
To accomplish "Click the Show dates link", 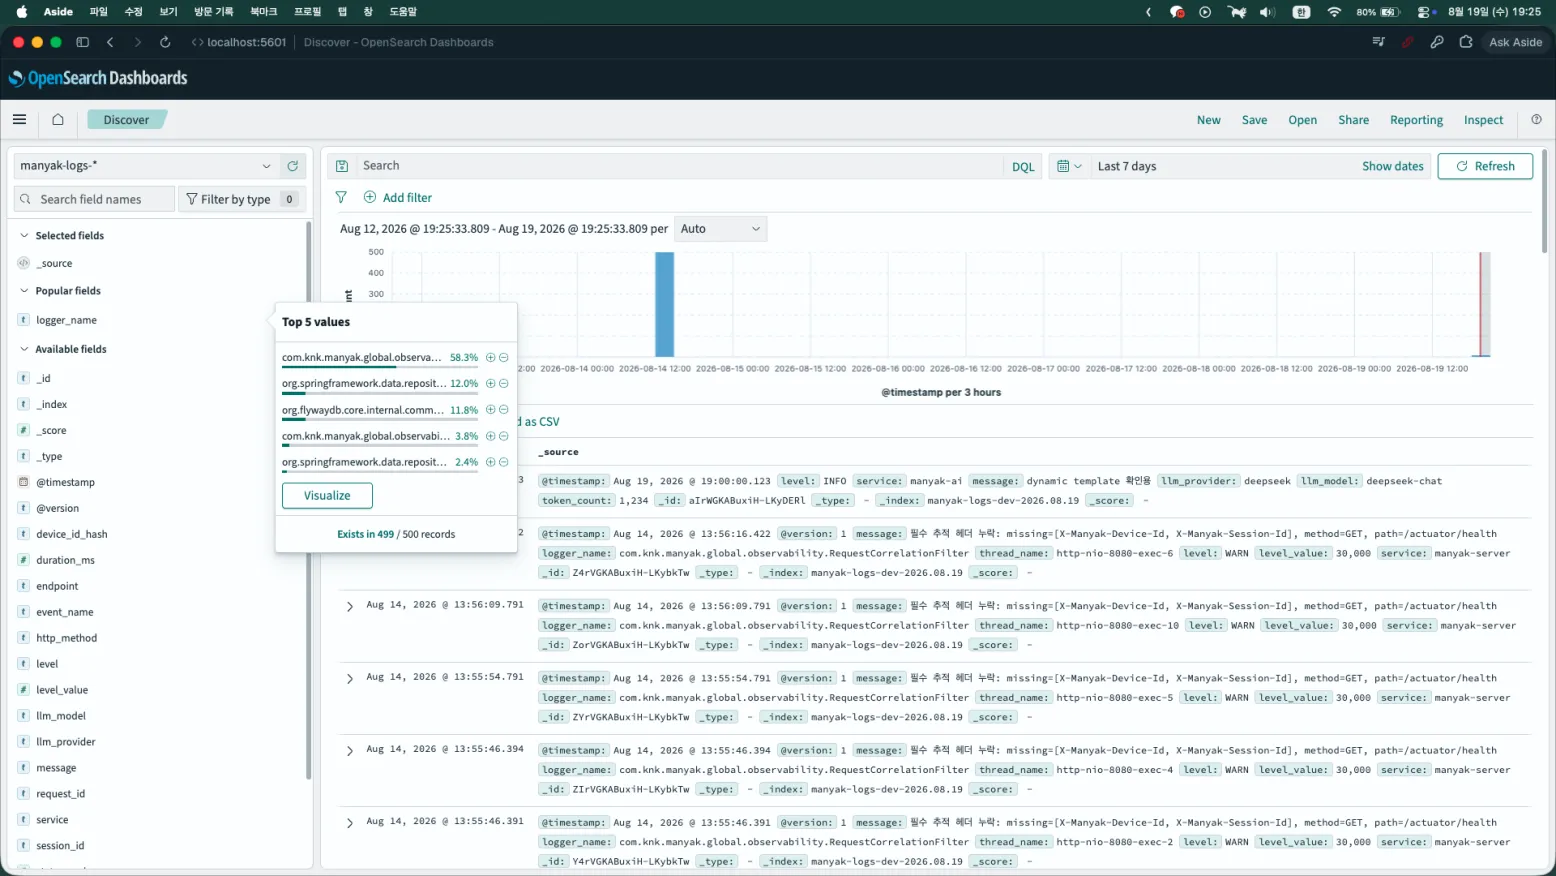I will 1392,166.
